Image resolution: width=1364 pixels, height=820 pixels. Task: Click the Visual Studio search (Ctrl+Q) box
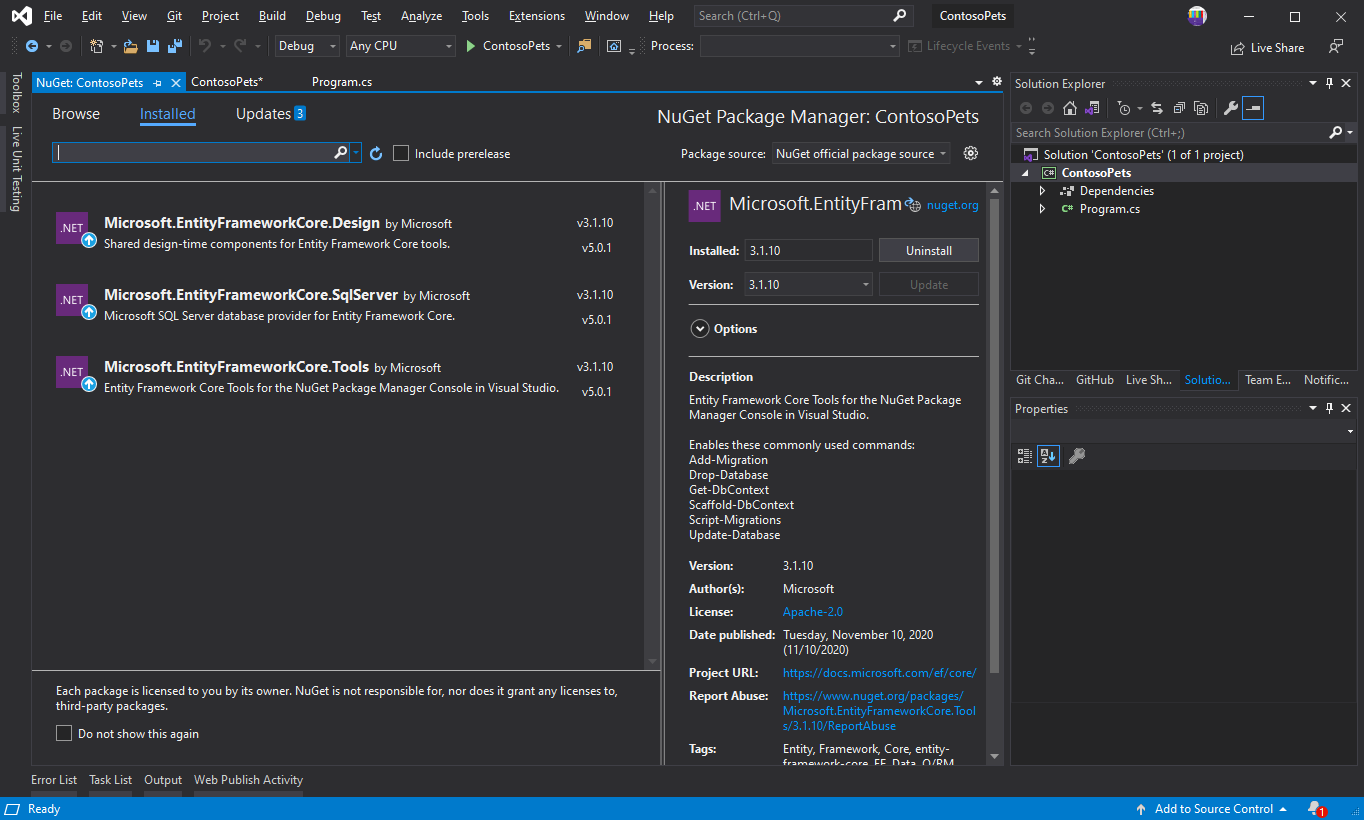coord(802,16)
